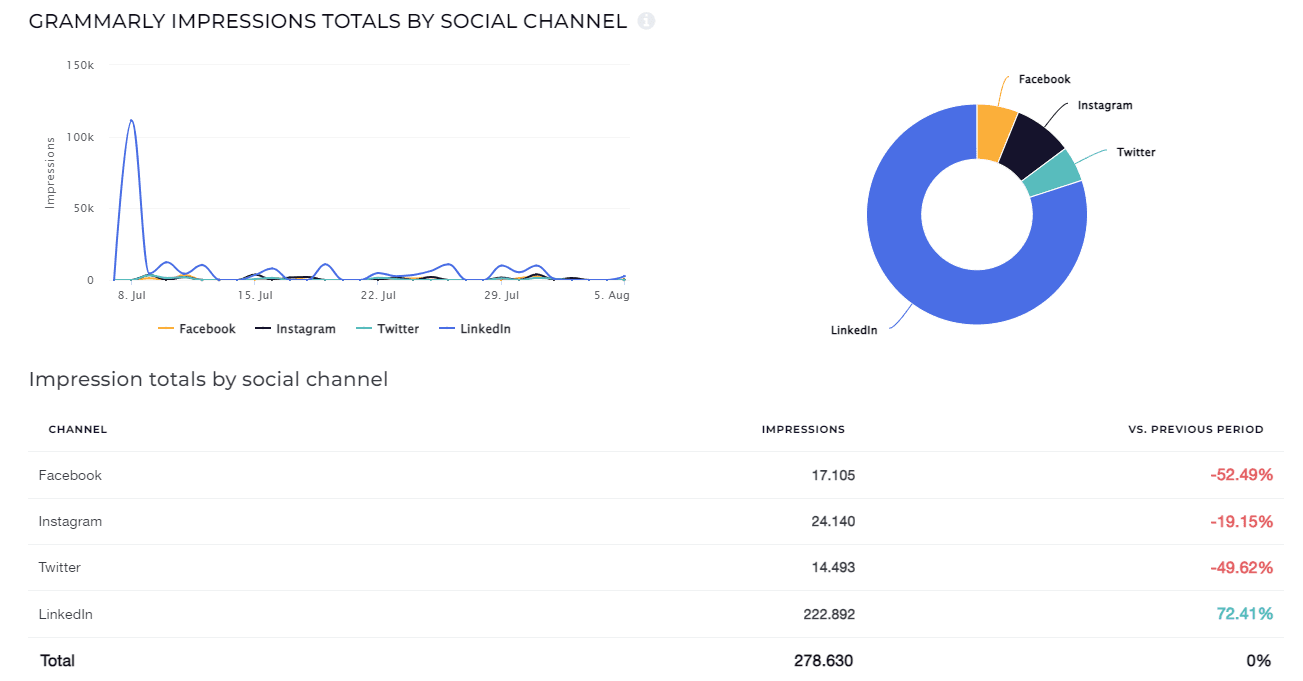Image resolution: width=1303 pixels, height=681 pixels.
Task: Click the LinkedIn peak on line chart
Action: click(x=131, y=121)
